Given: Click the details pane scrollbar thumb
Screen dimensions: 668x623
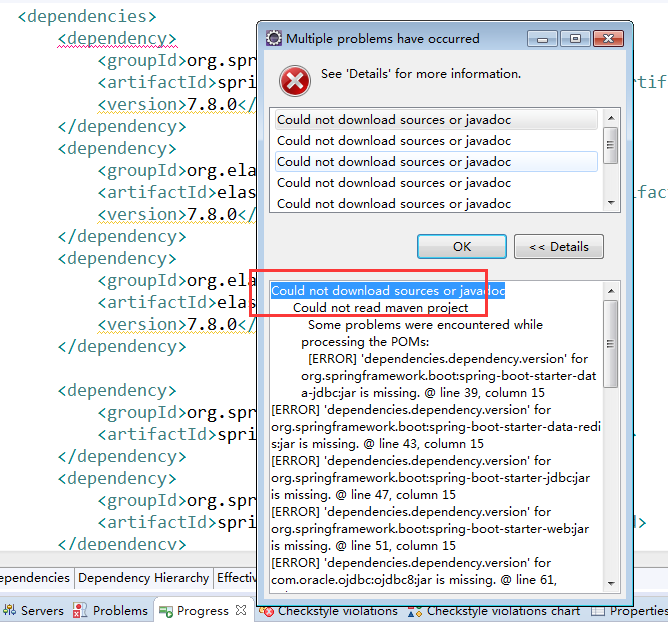Looking at the screenshot, I should click(x=611, y=343).
